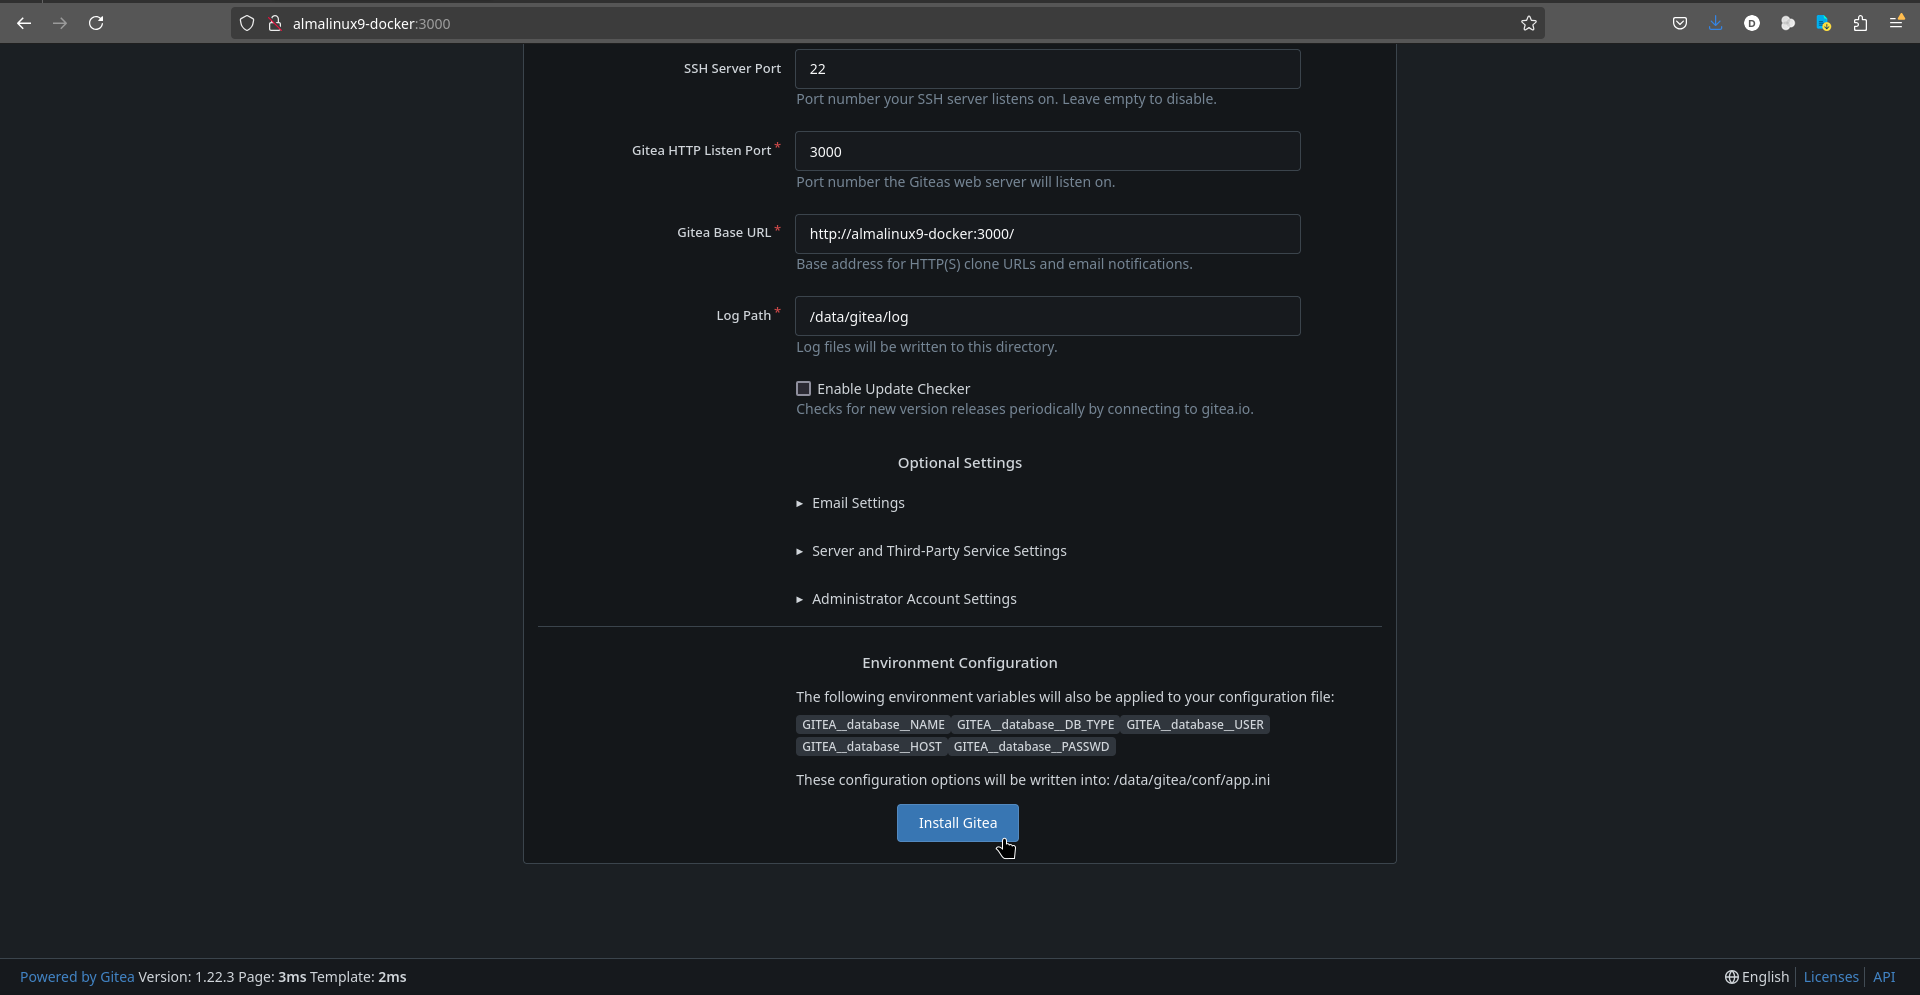Open the English language selector
This screenshot has width=1920, height=995.
point(1757,977)
